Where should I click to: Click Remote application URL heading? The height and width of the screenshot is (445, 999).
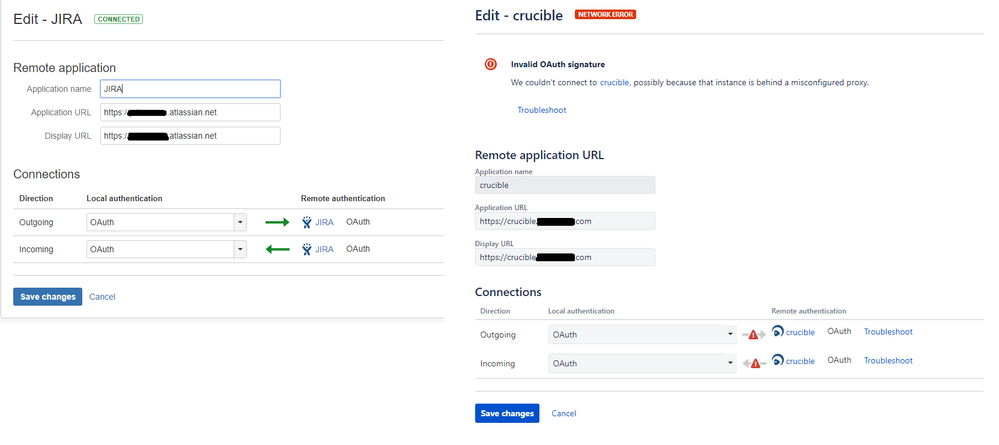click(x=540, y=155)
